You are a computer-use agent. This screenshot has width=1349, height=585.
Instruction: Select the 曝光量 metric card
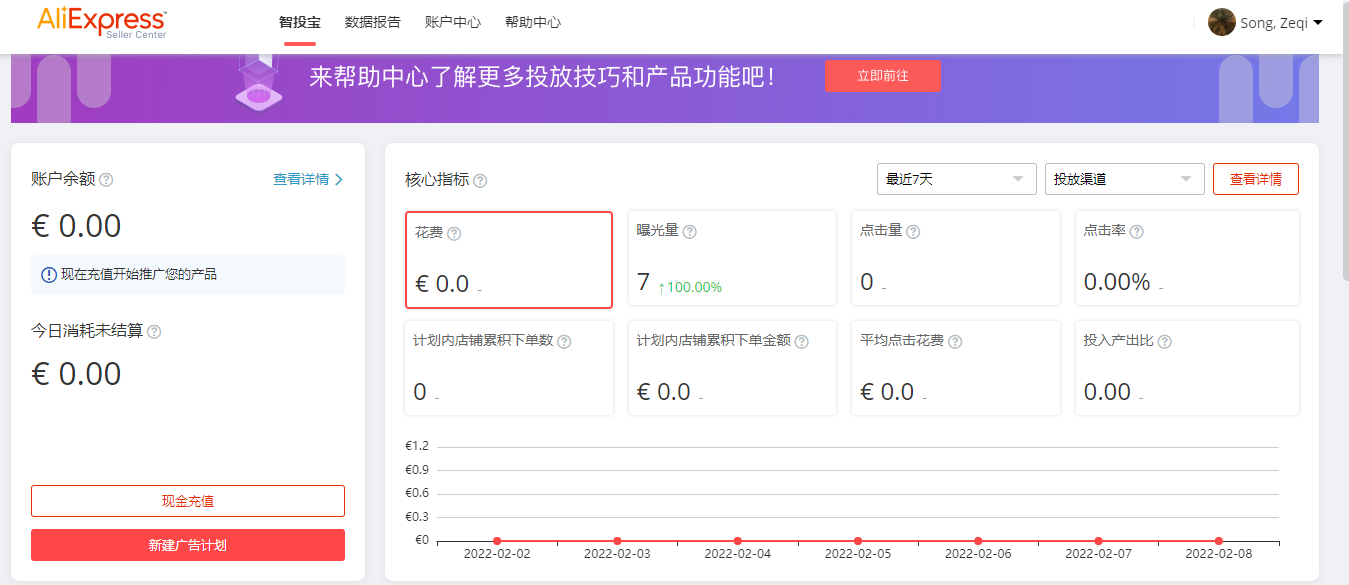pos(732,258)
